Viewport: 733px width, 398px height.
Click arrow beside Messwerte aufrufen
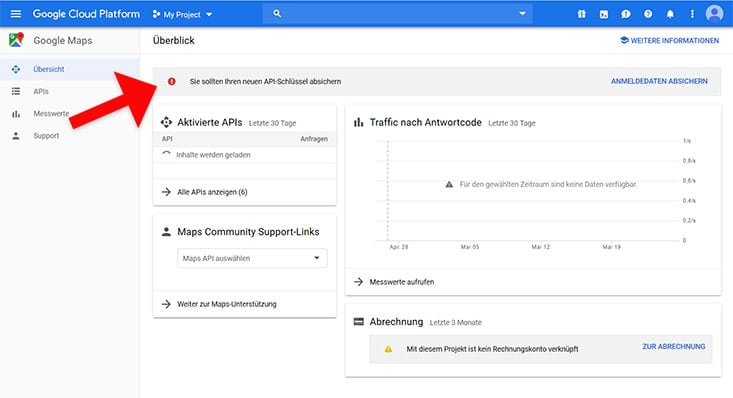point(359,282)
